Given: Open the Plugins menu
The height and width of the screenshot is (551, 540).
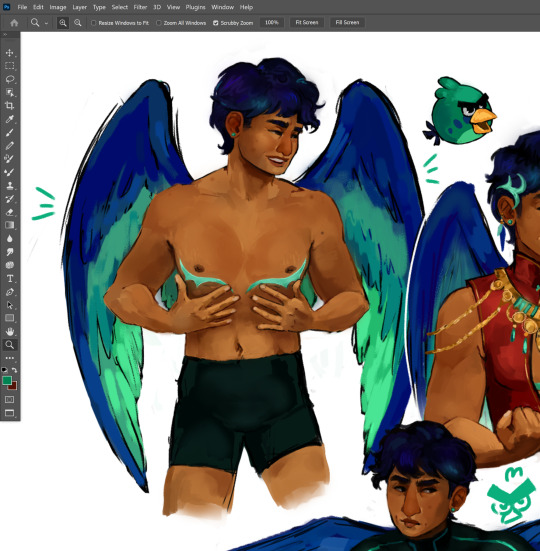Looking at the screenshot, I should point(195,7).
